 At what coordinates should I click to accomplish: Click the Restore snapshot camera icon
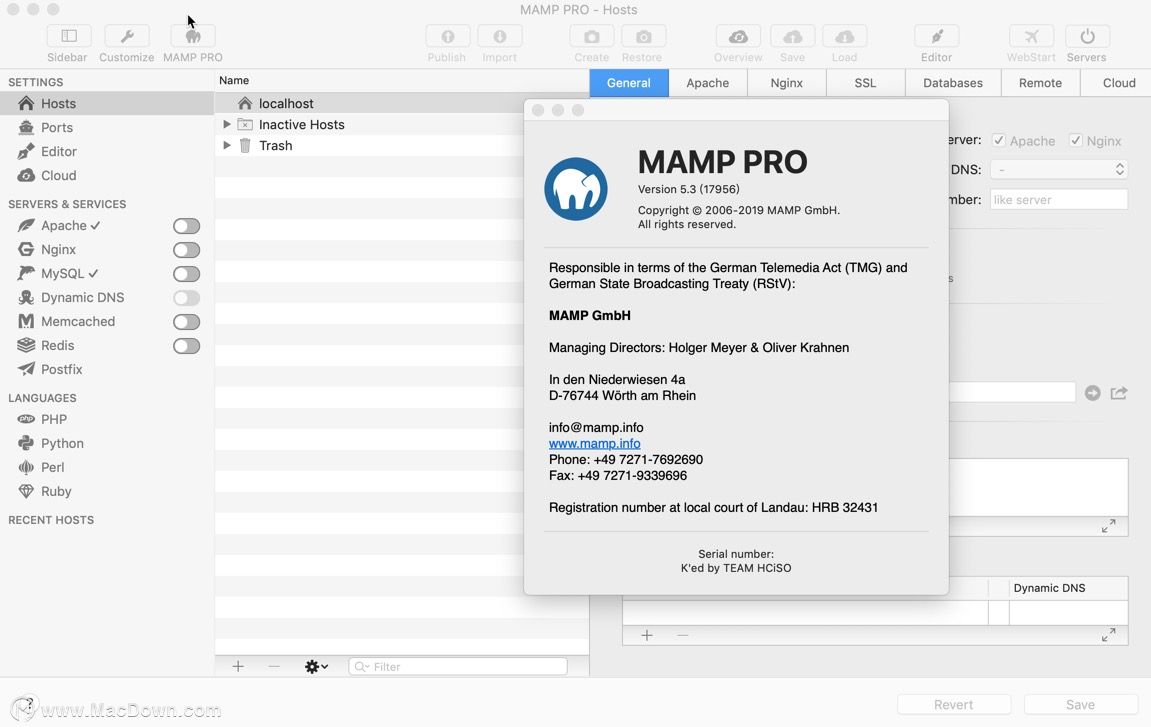coord(644,36)
